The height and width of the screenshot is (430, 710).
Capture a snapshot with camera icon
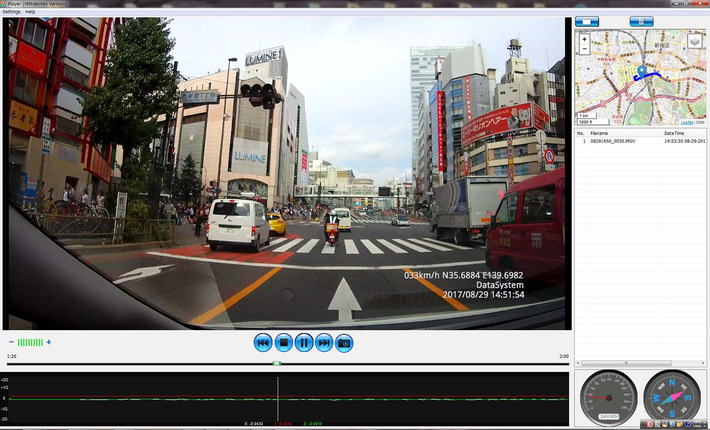pyautogui.click(x=344, y=342)
